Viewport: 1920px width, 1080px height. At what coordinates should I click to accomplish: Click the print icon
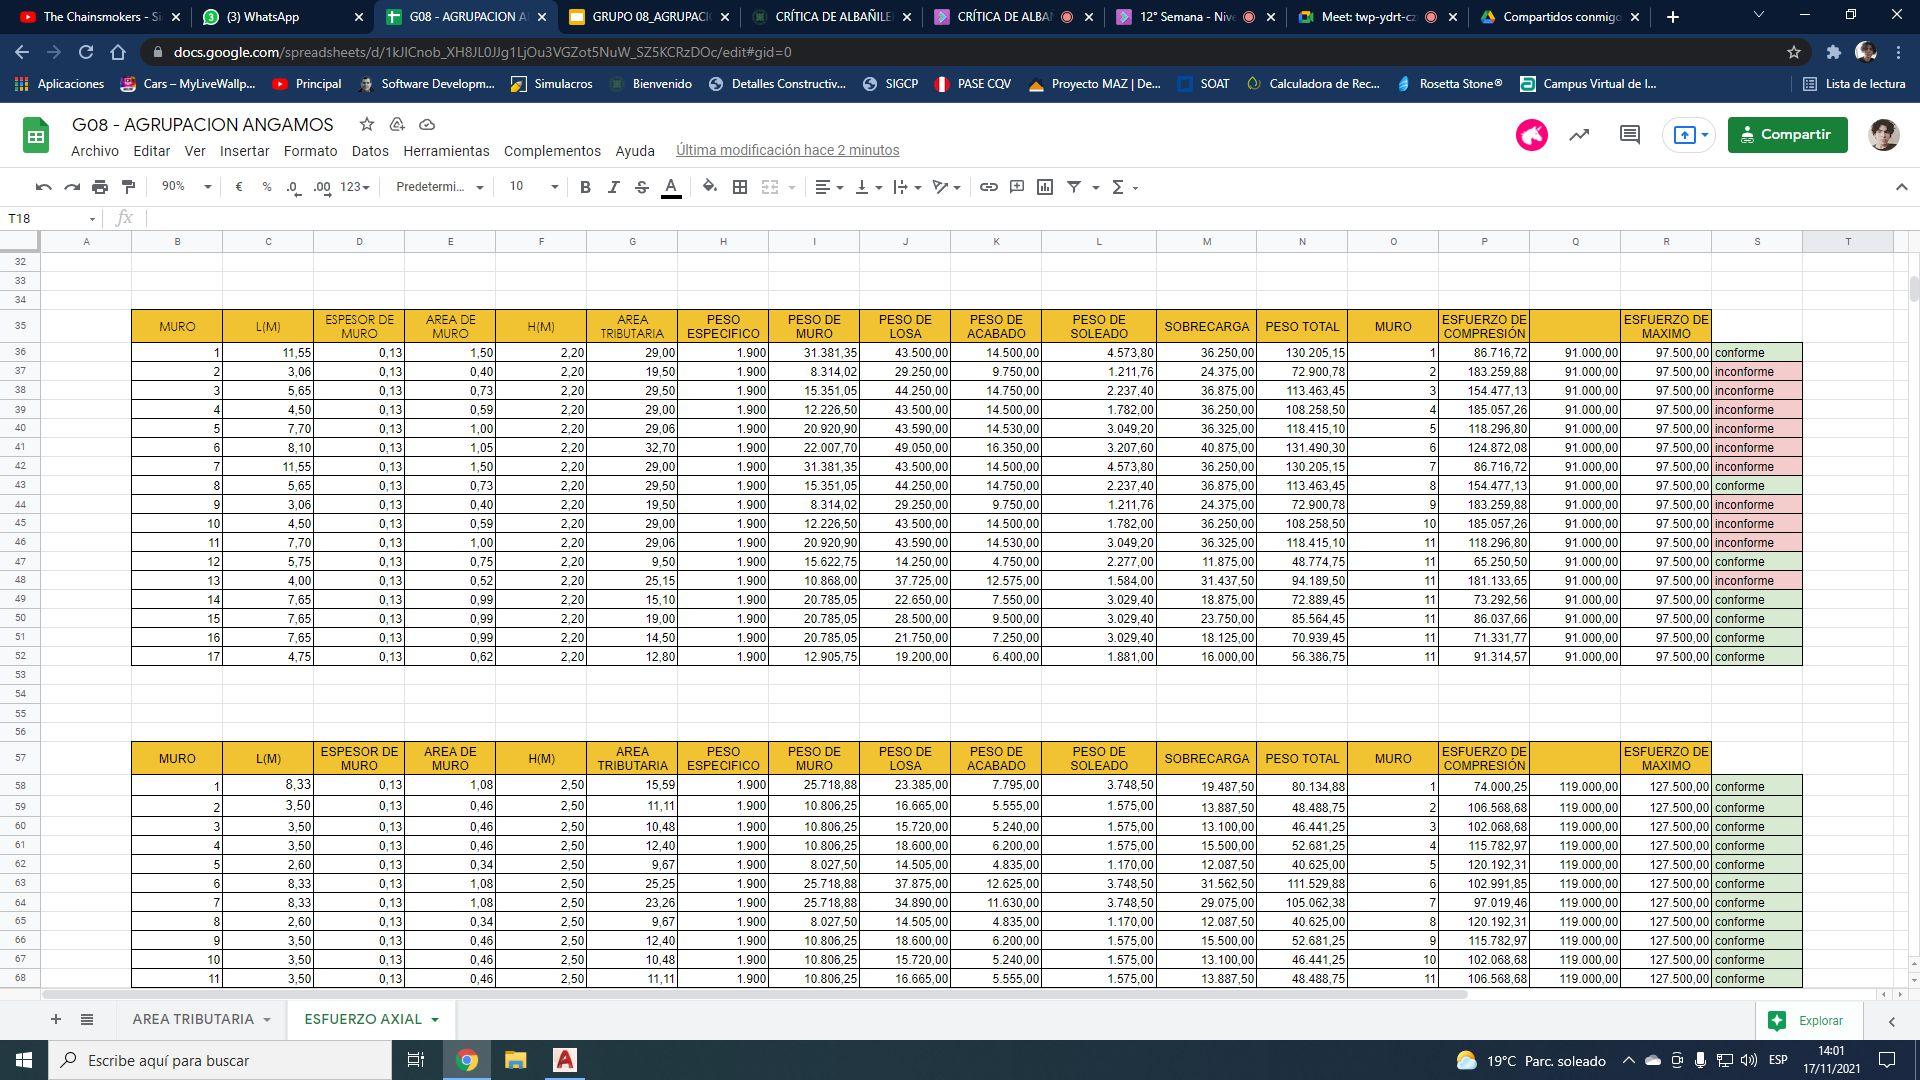tap(100, 187)
